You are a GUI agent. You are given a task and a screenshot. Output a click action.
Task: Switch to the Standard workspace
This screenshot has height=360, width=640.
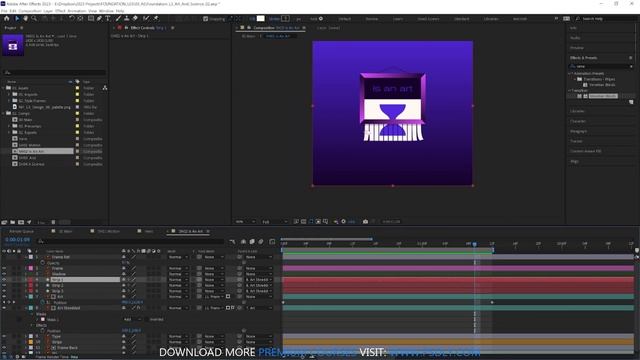coord(462,19)
